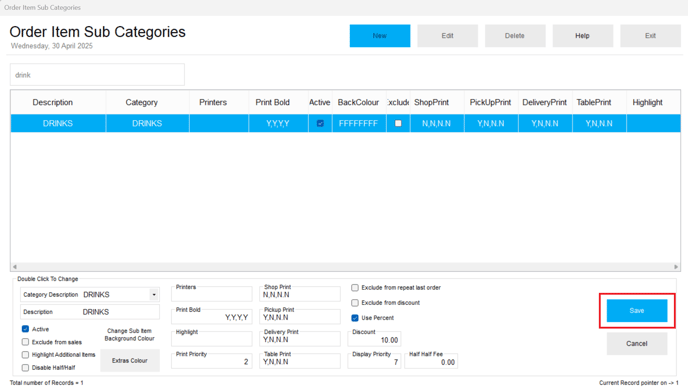688x387 pixels.
Task: Click the Pickup Print field
Action: [300, 317]
